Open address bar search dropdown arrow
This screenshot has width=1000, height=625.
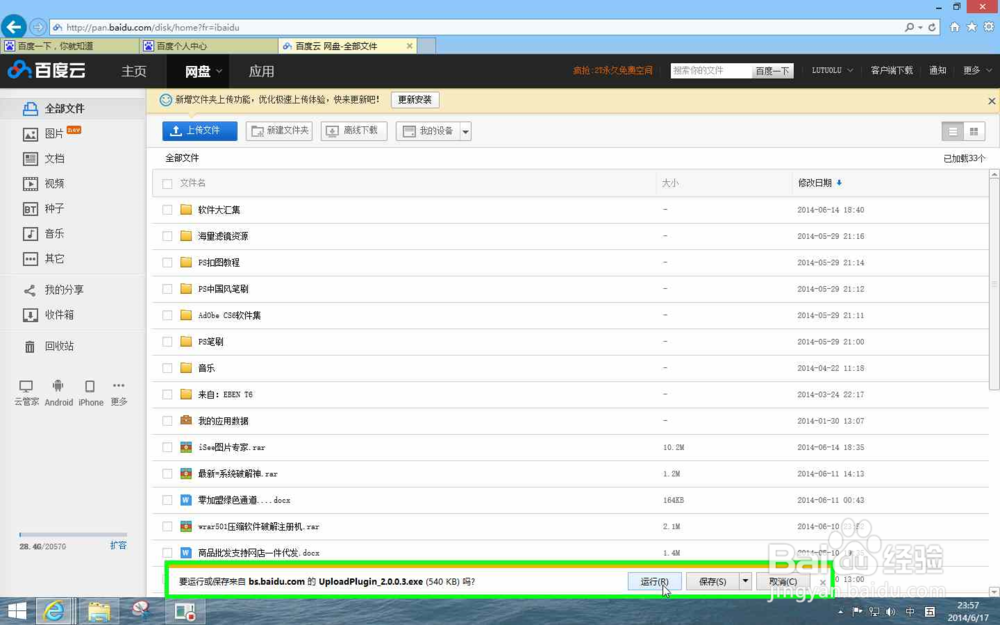coord(920,27)
